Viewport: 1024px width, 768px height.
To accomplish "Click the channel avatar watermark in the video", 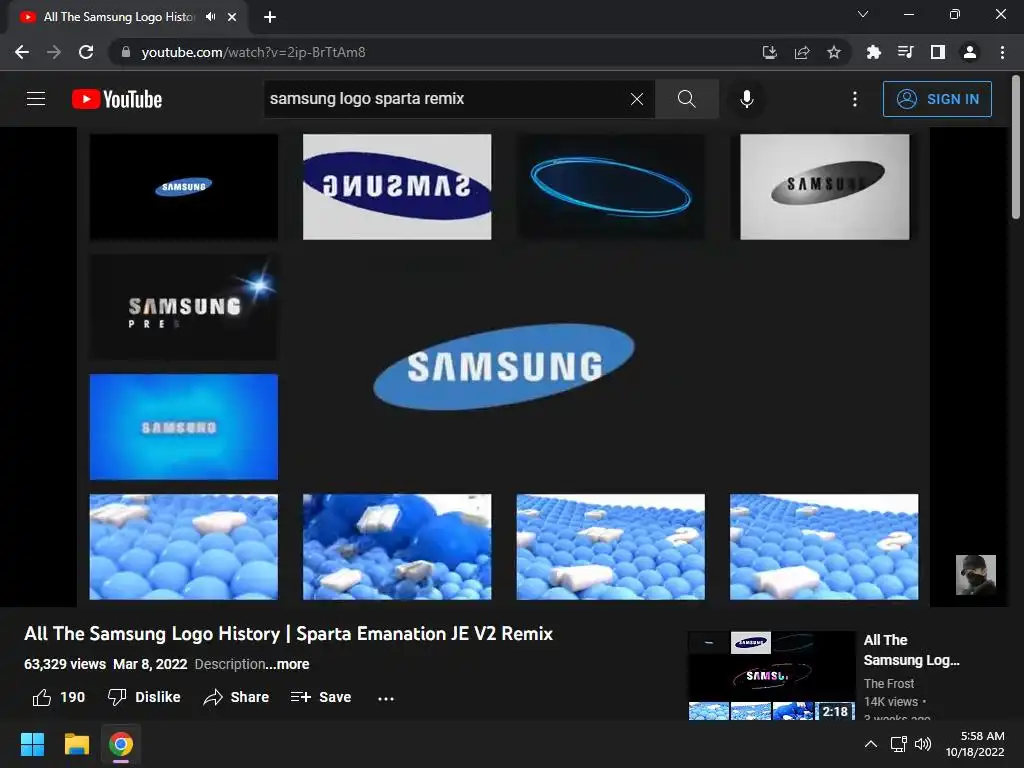I will click(x=976, y=575).
